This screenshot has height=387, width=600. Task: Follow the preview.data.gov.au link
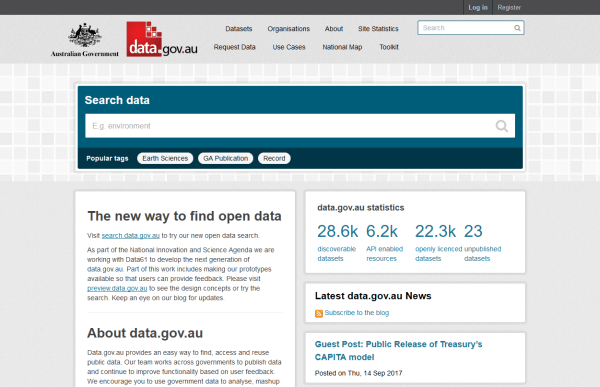pyautogui.click(x=117, y=289)
